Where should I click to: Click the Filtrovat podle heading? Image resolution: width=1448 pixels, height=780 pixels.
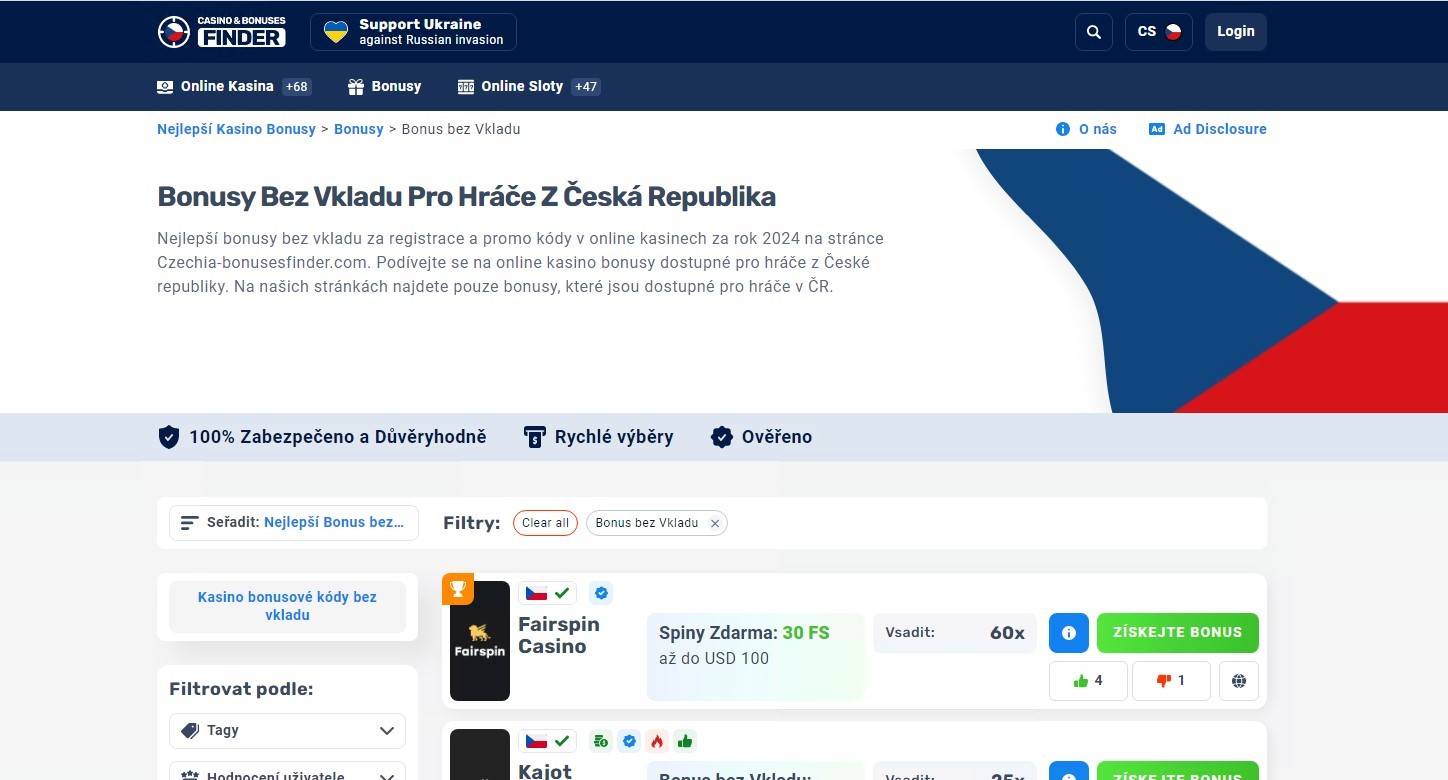[x=241, y=689]
